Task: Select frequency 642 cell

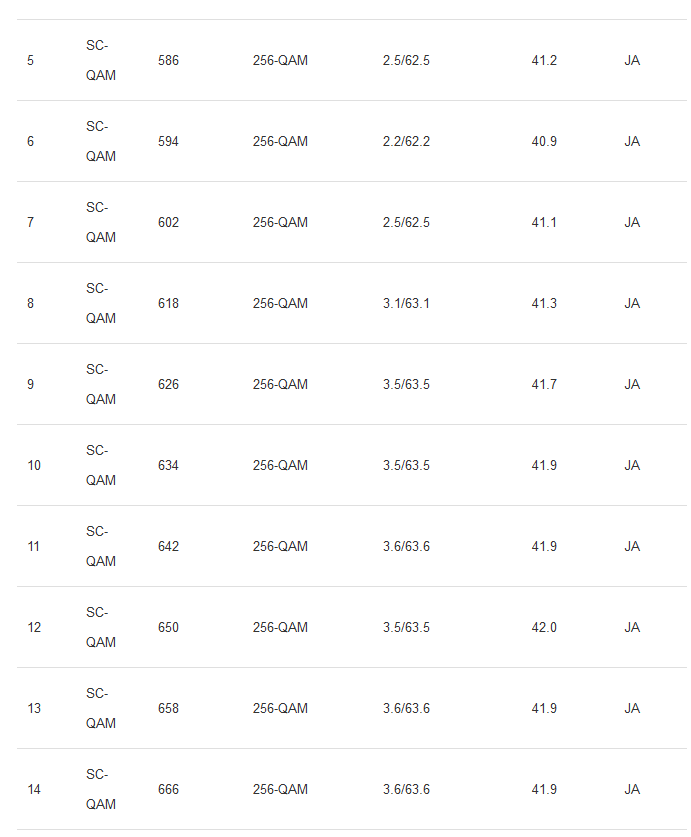Action: tap(168, 547)
